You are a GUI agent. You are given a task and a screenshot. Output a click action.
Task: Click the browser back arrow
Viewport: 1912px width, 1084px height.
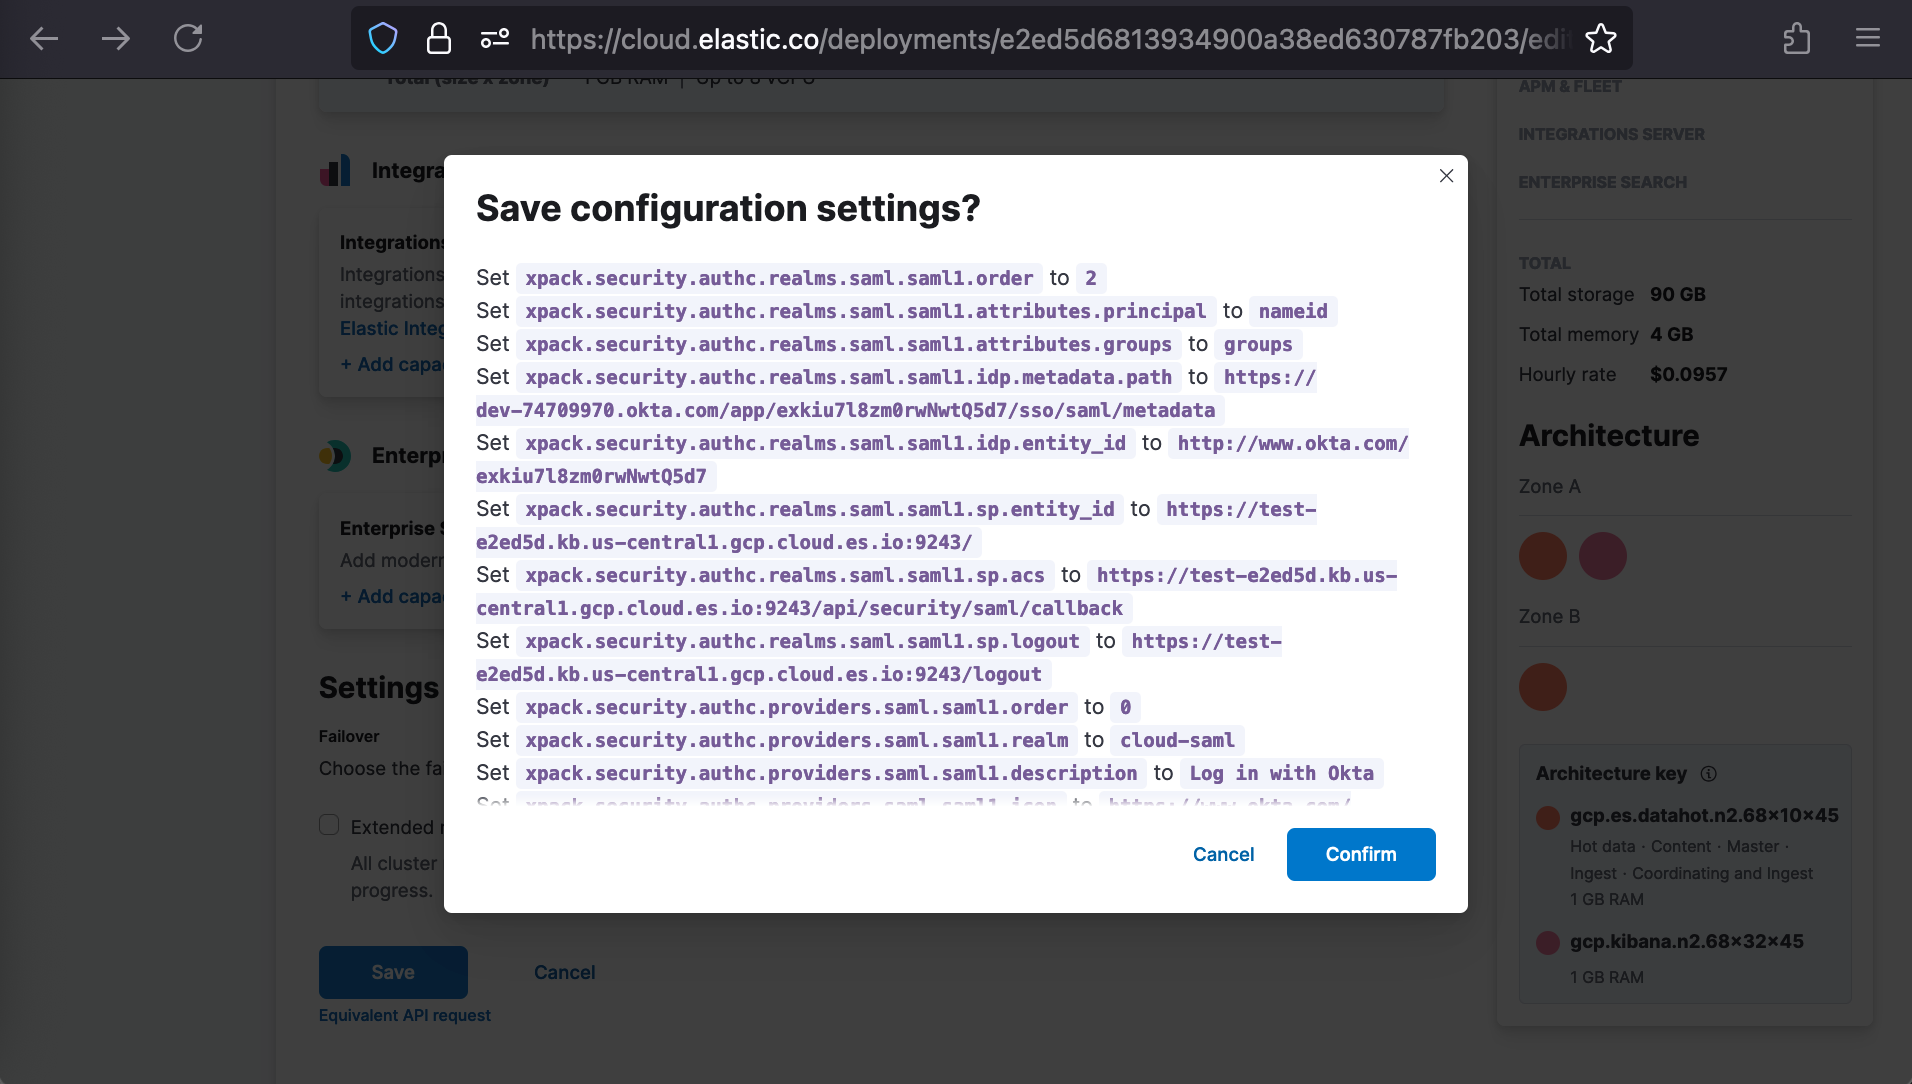(x=44, y=39)
